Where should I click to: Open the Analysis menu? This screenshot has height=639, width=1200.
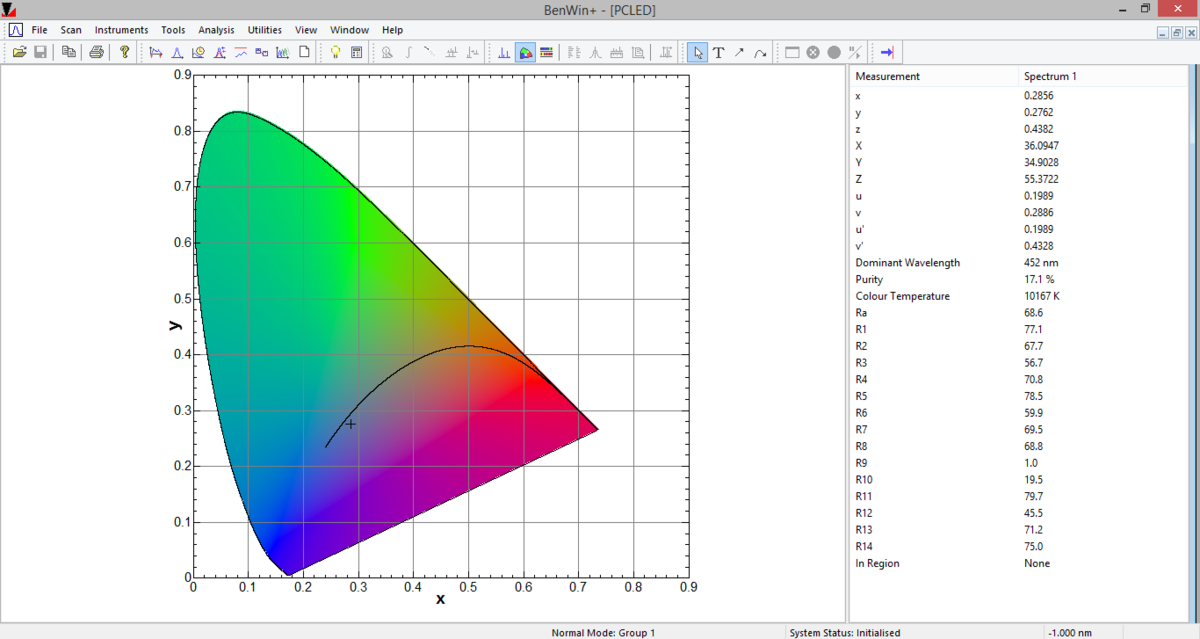[x=216, y=30]
